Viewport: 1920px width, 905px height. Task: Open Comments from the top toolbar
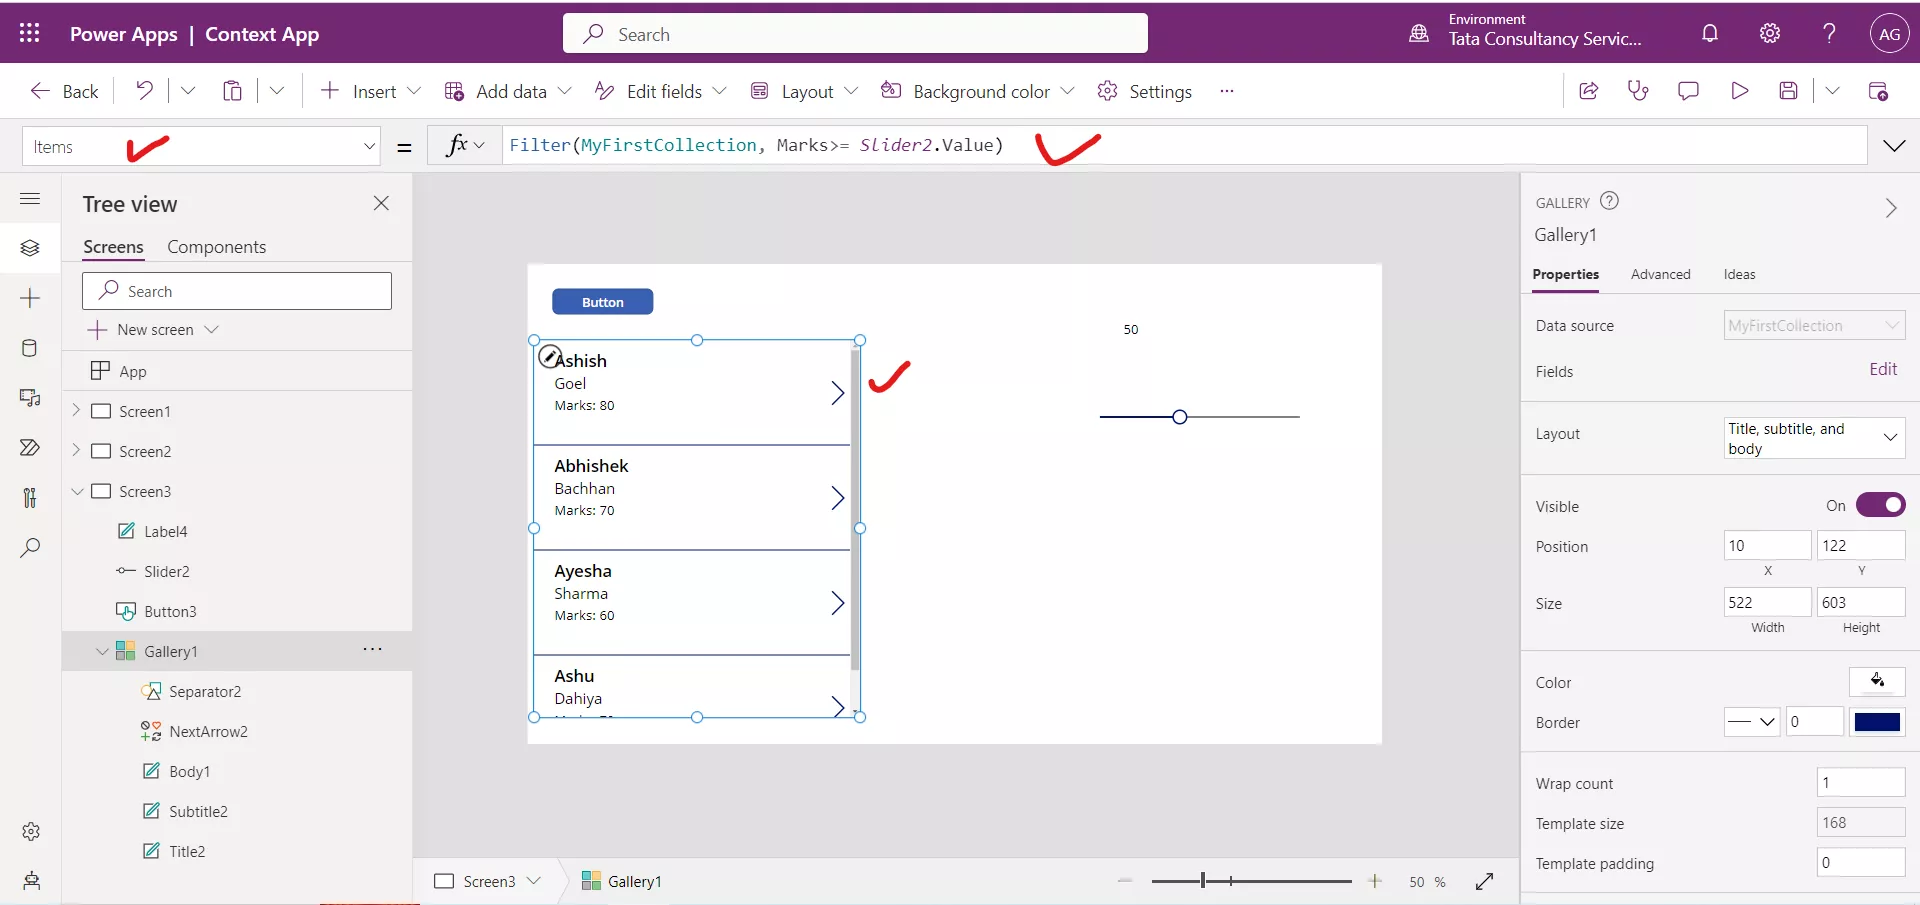(x=1688, y=90)
